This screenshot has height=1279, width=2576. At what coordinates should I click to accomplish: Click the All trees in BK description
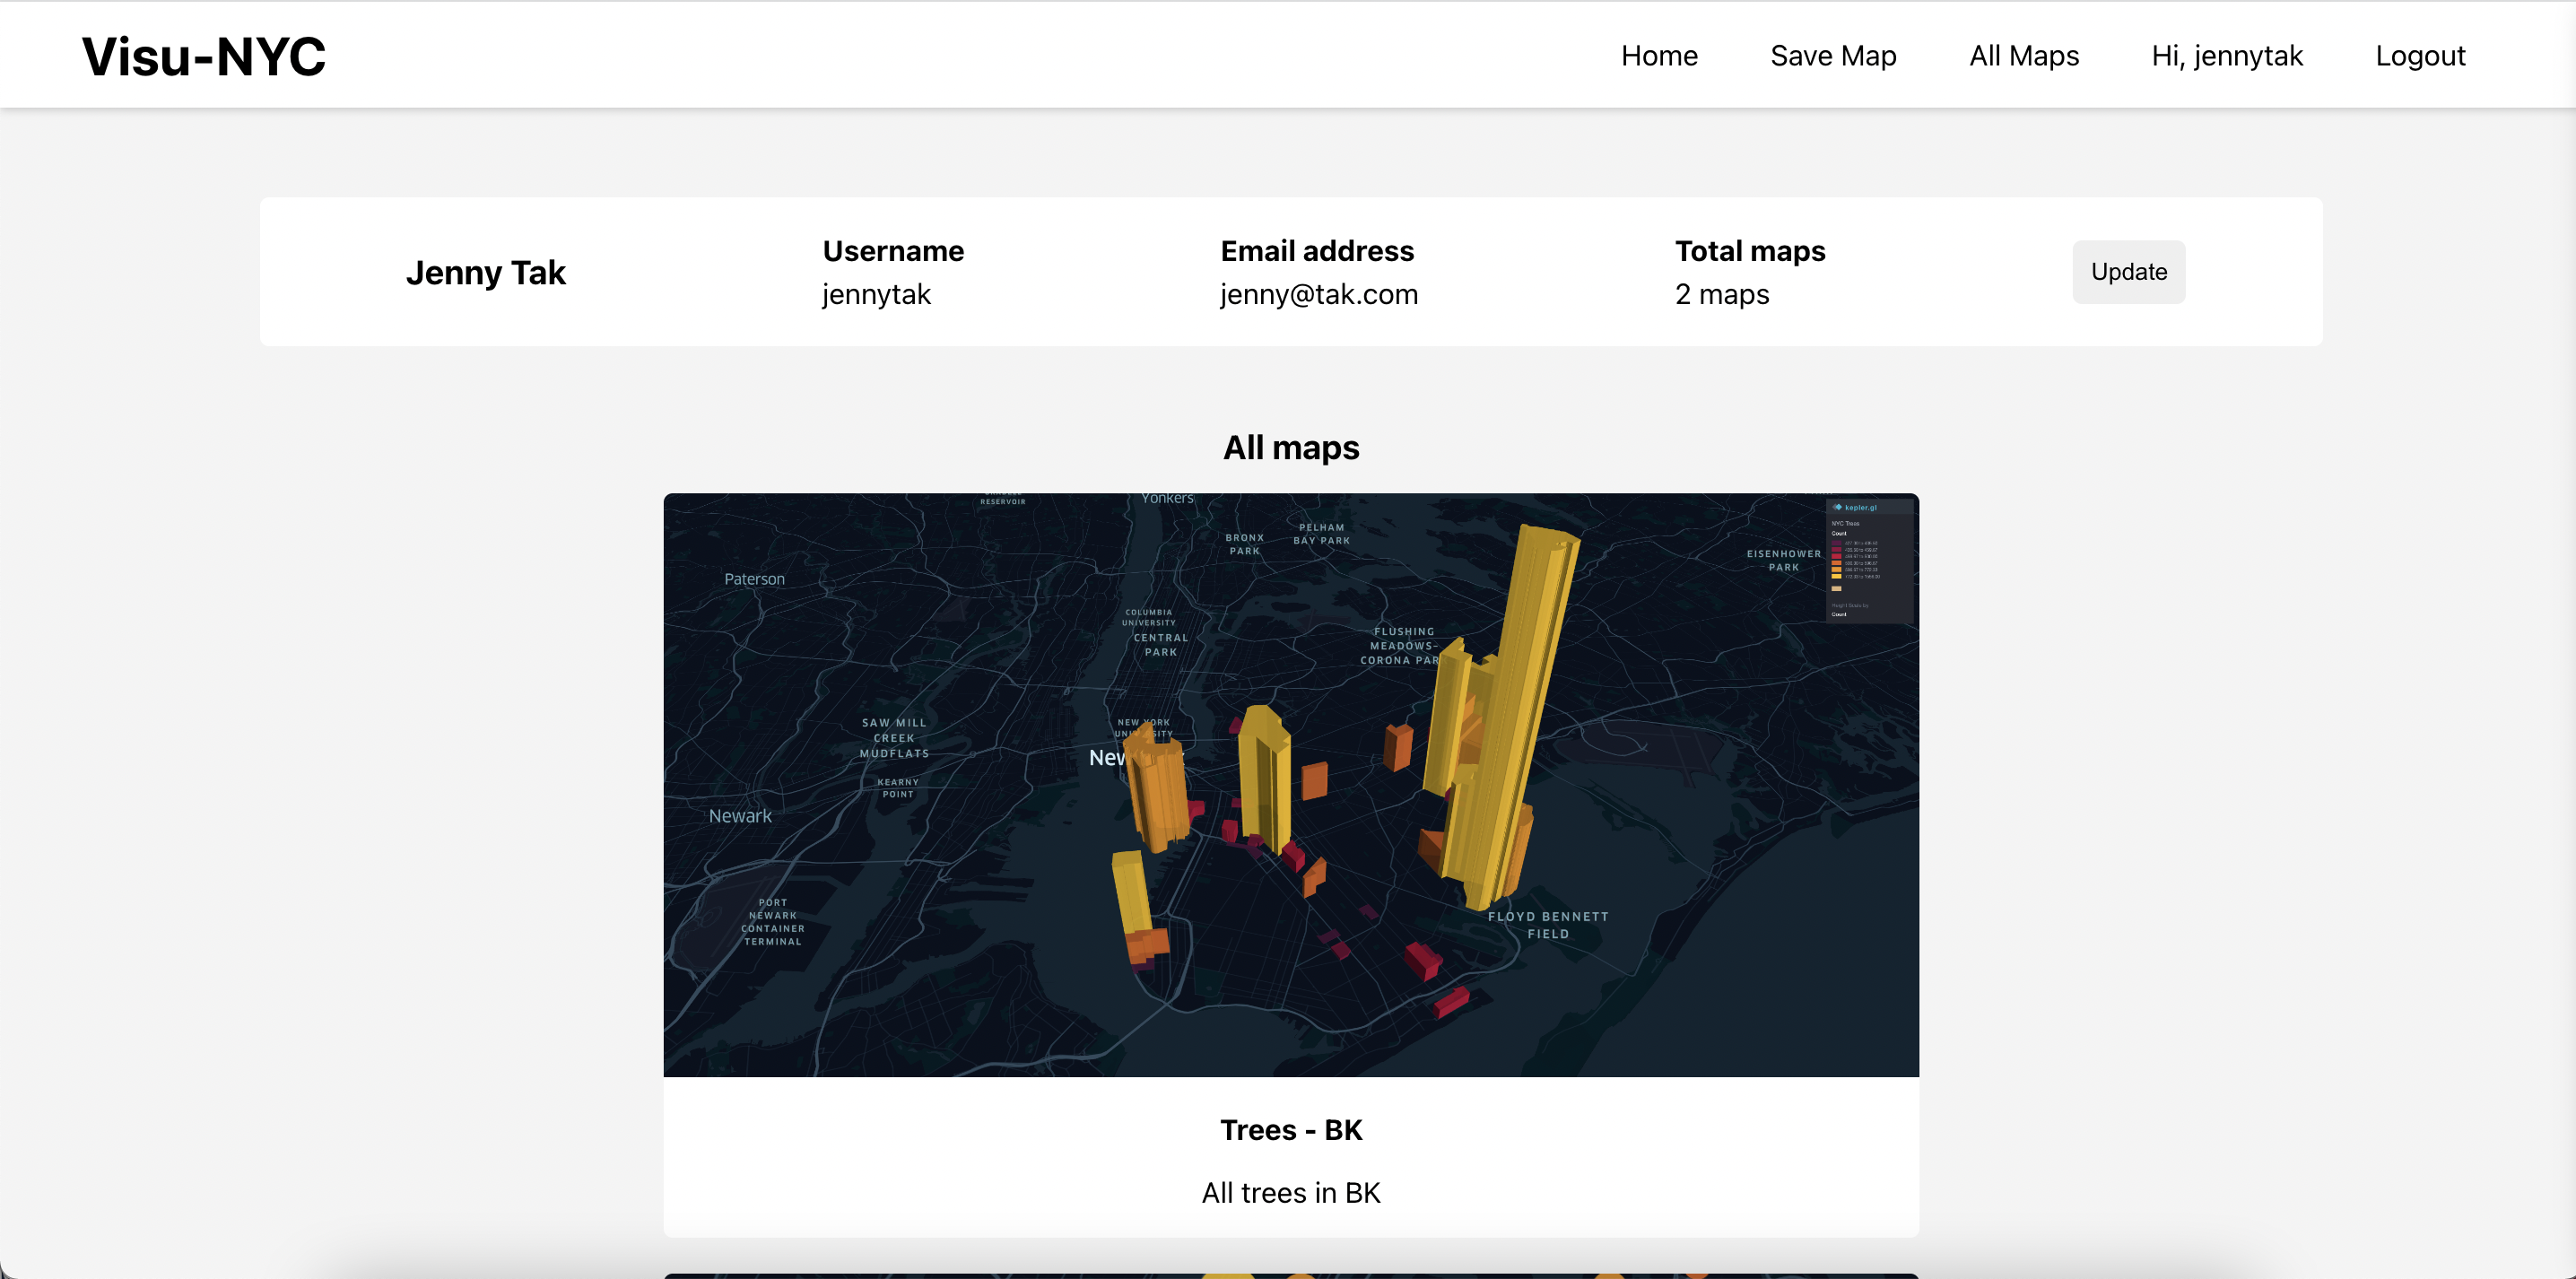coord(1290,1193)
